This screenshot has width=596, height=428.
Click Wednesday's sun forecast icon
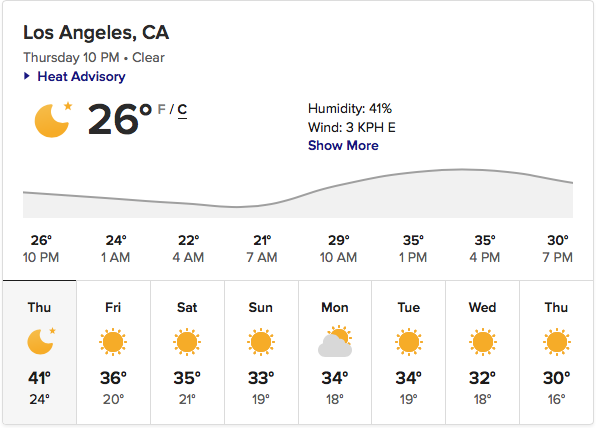pos(482,342)
